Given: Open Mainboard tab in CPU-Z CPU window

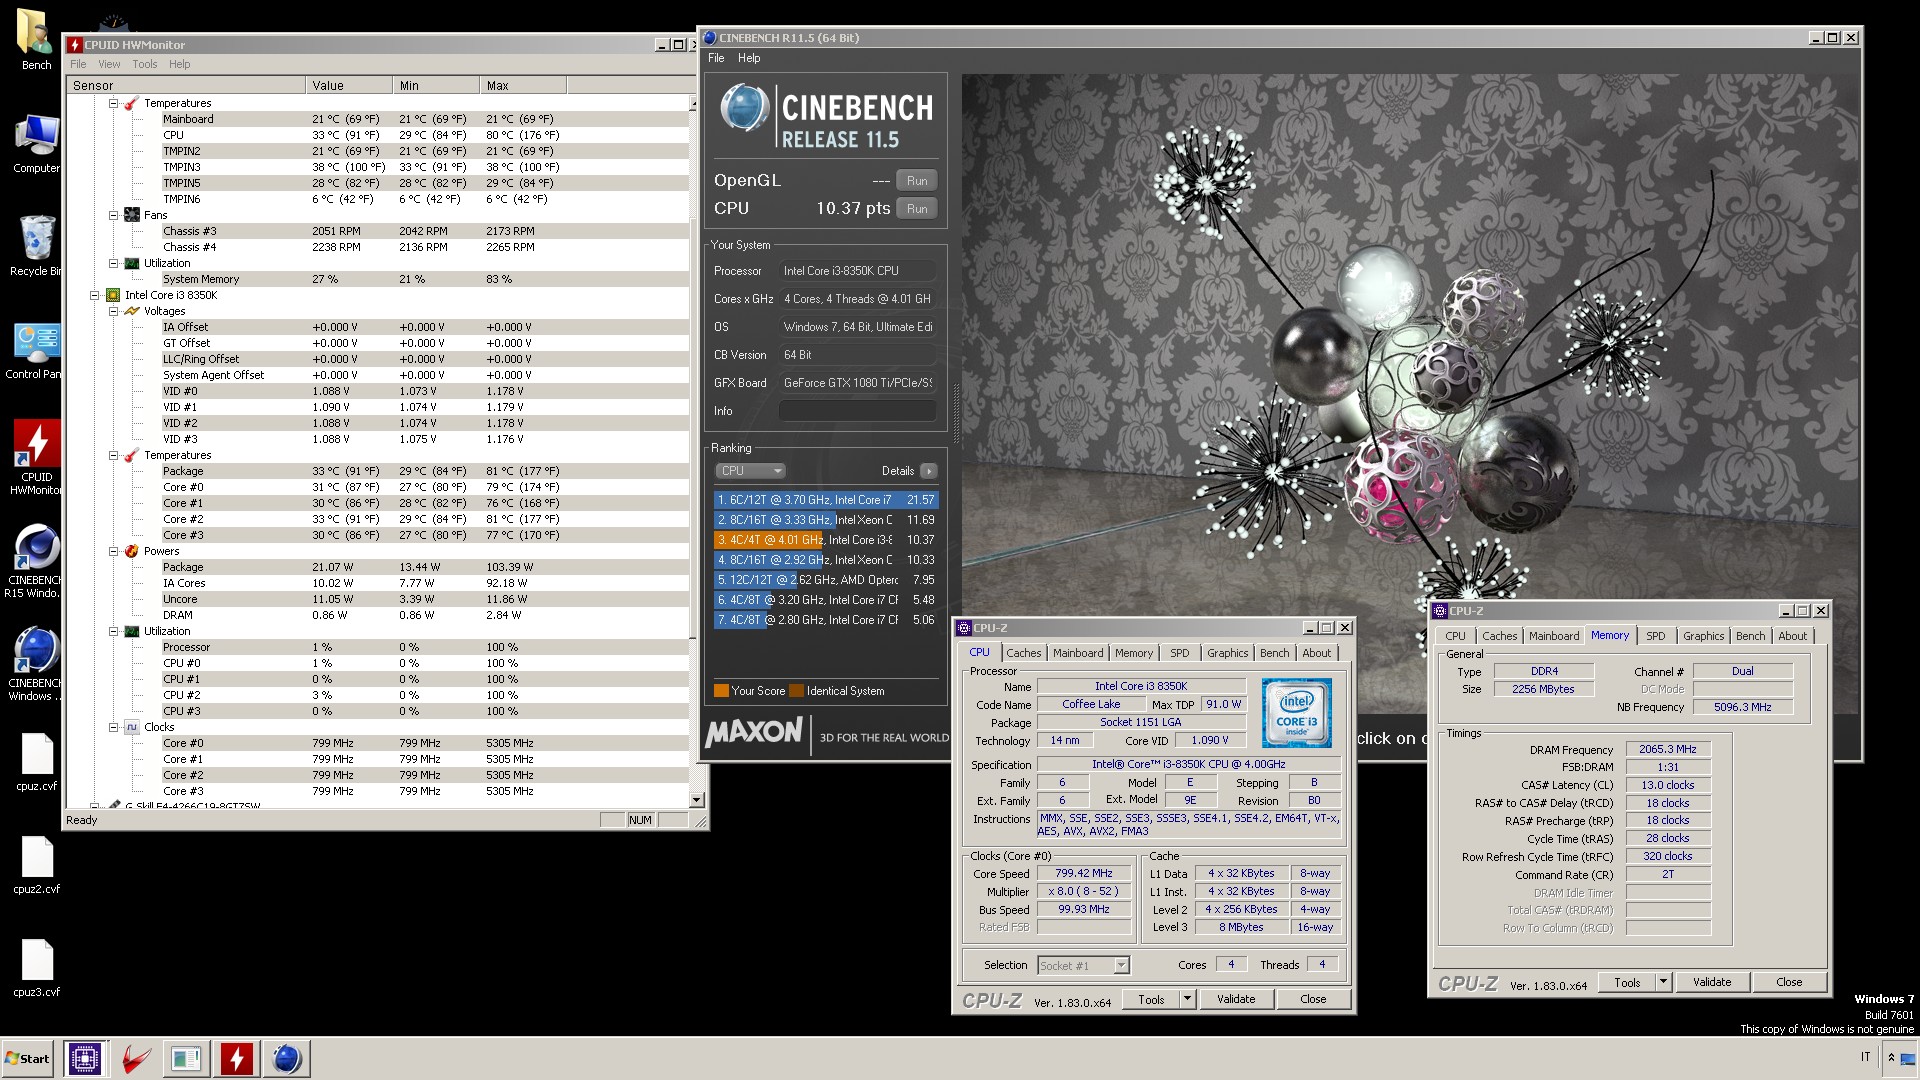Looking at the screenshot, I should 1078,653.
